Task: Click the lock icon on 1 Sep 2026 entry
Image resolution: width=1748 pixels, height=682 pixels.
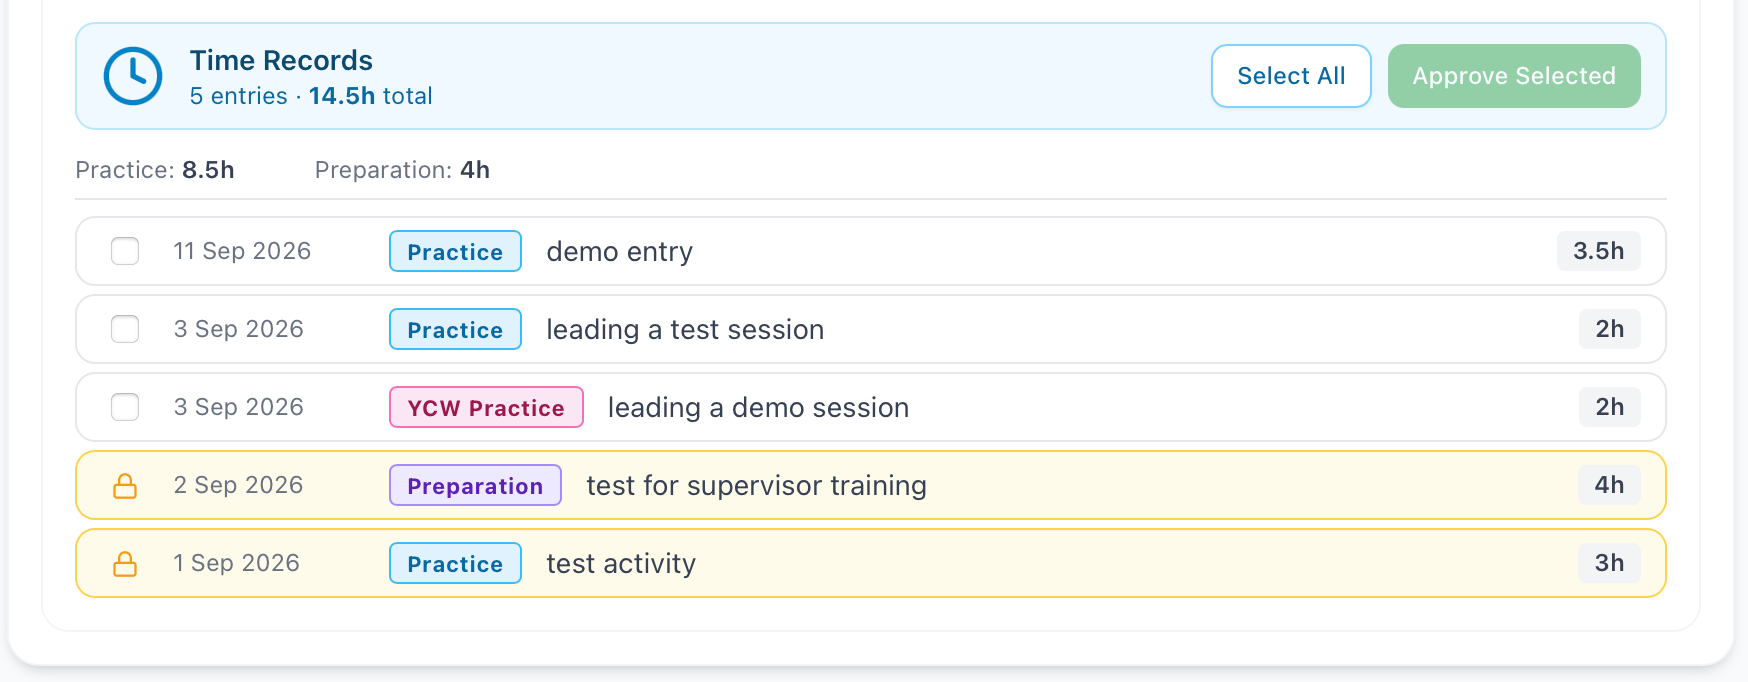Action: (x=125, y=564)
